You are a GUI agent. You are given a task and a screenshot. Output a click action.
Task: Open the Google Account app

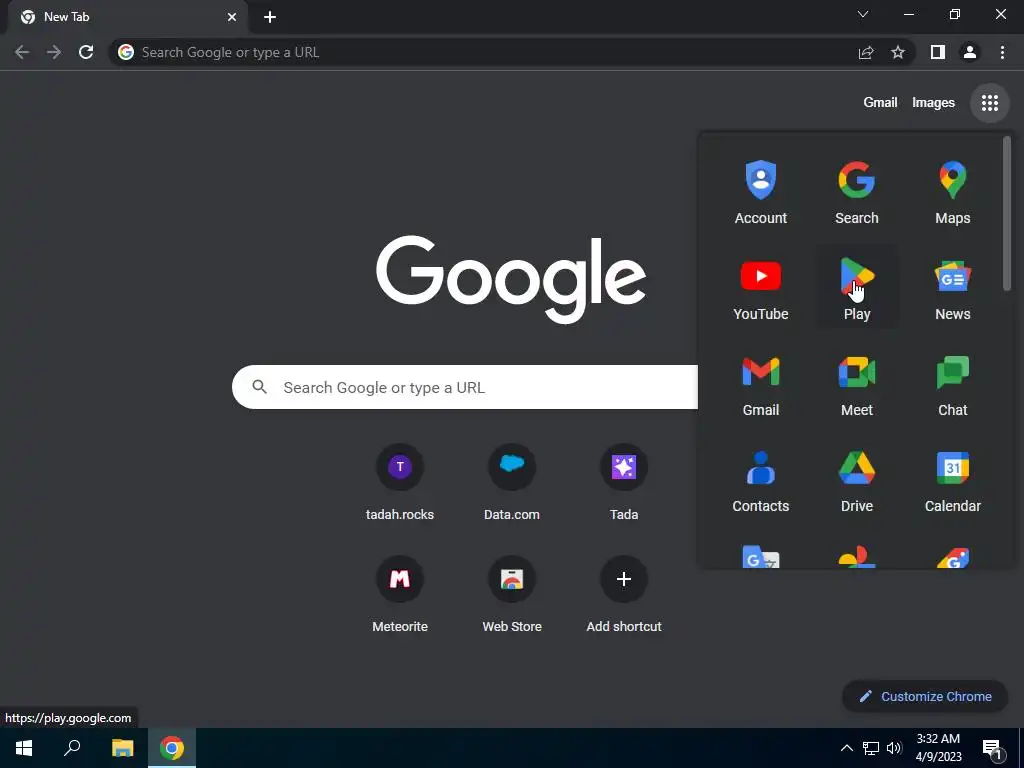(760, 193)
